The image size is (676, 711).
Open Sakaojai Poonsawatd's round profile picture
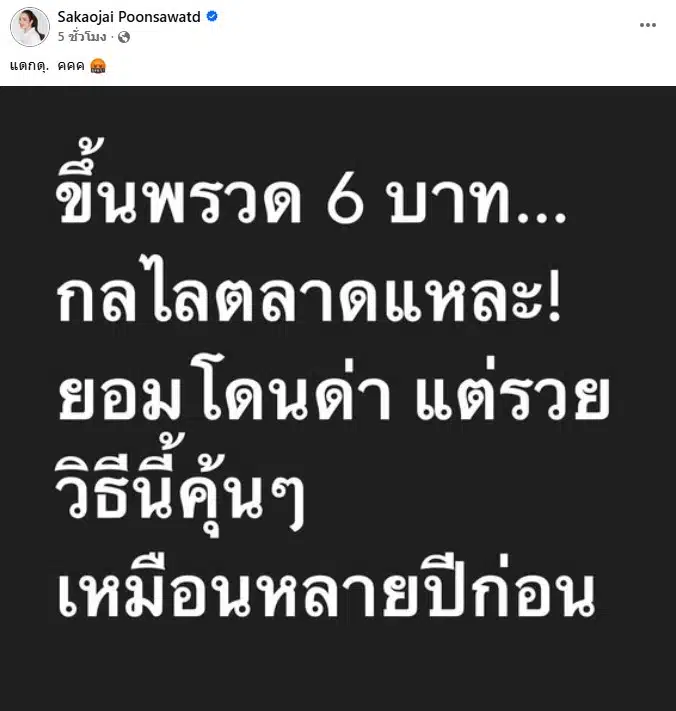(30, 27)
